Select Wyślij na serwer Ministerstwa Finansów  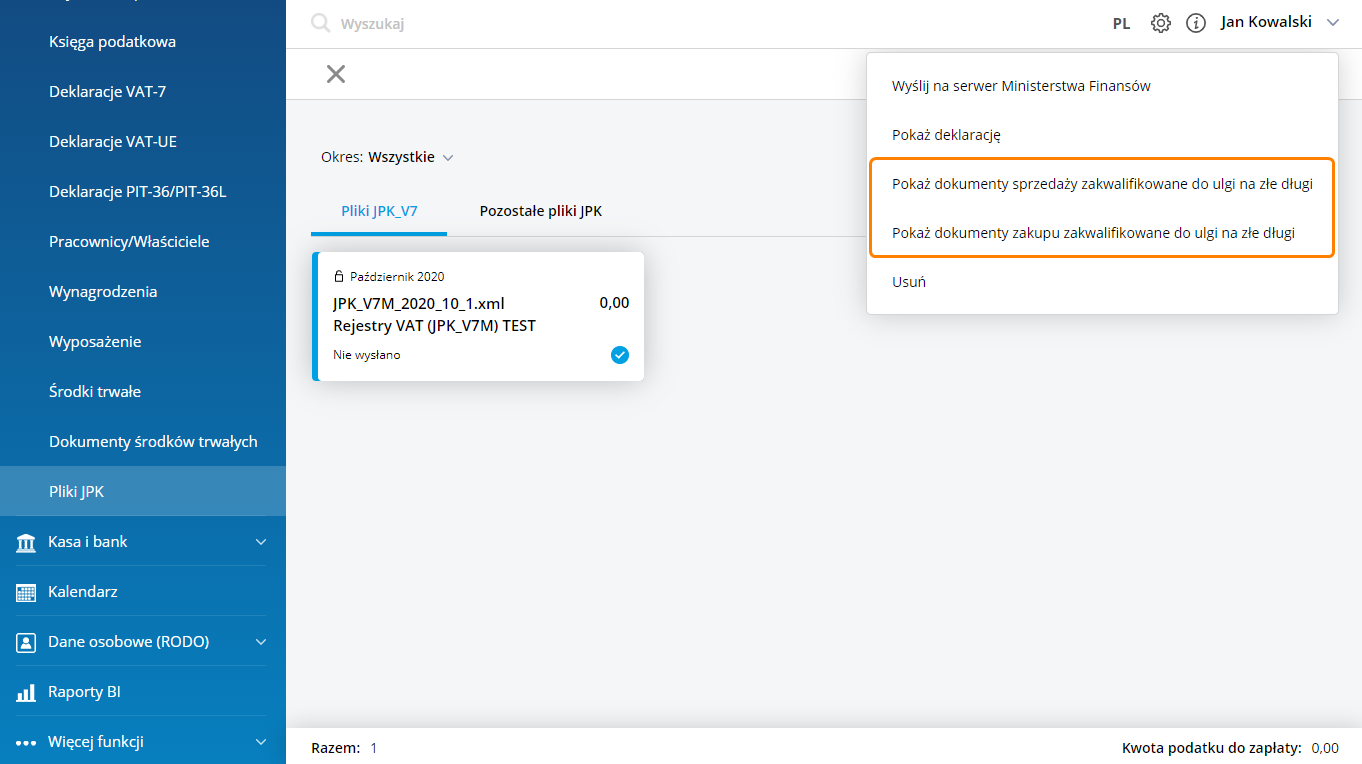pyautogui.click(x=1021, y=86)
